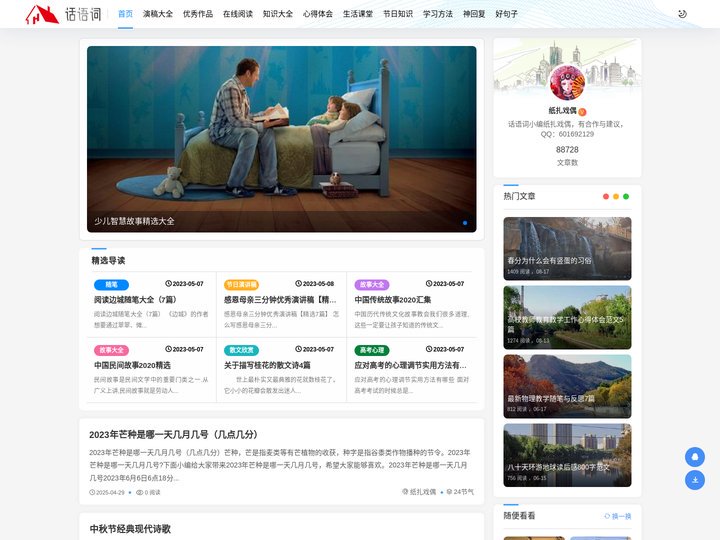Open 八十天环游地球读后感800字范文 card
Viewport: 720px width, 540px height.
click(567, 455)
